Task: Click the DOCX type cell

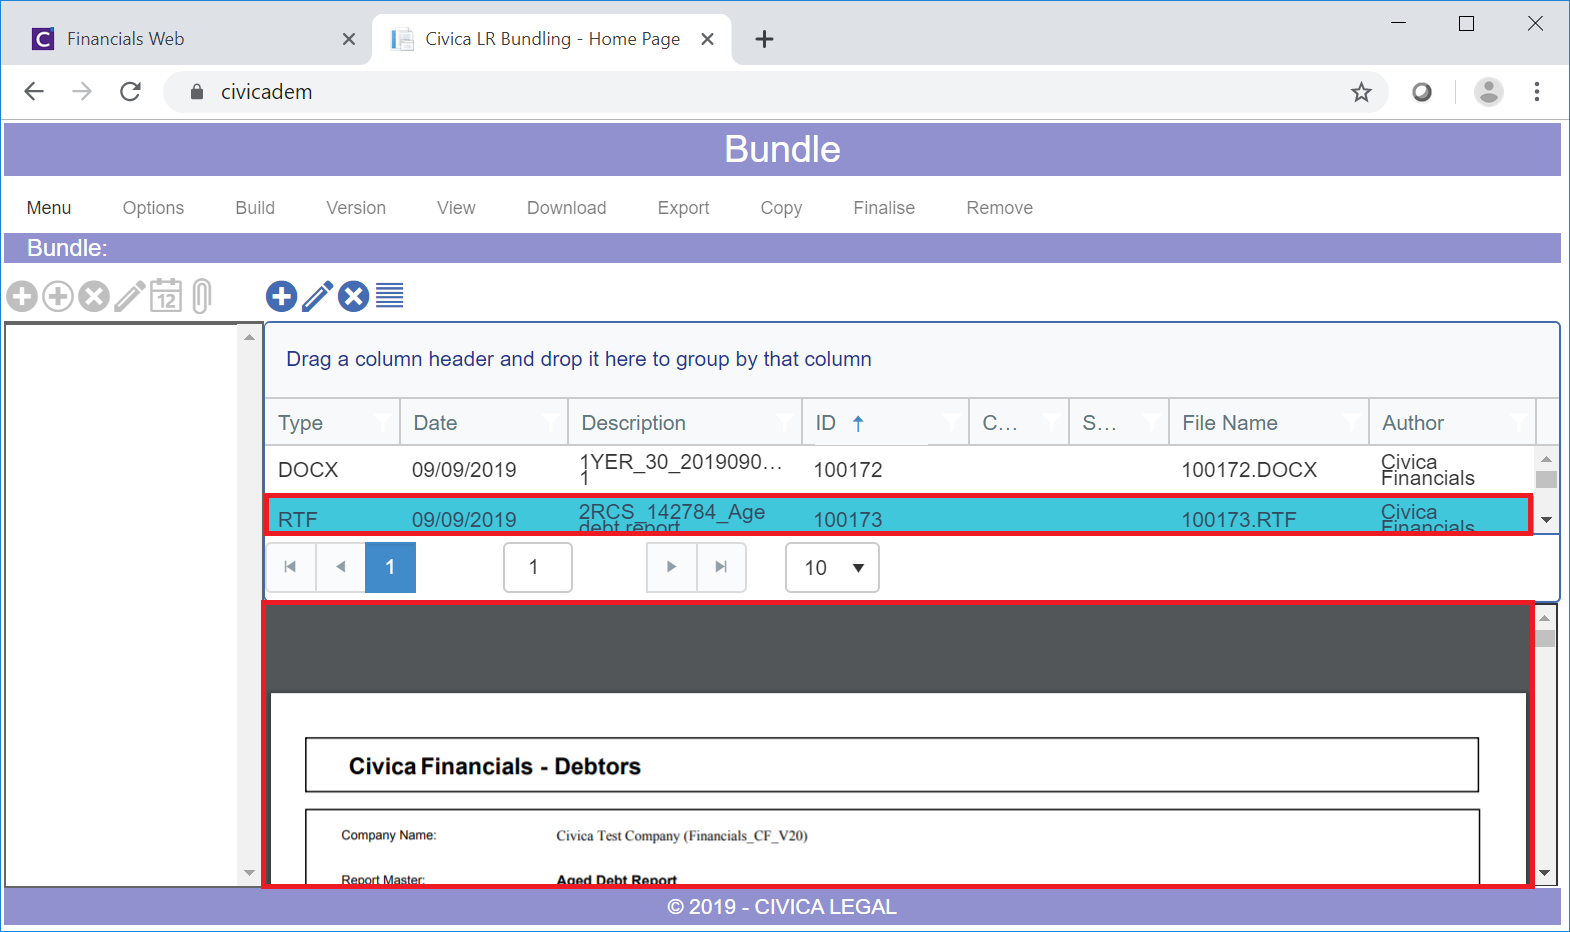Action: click(308, 470)
